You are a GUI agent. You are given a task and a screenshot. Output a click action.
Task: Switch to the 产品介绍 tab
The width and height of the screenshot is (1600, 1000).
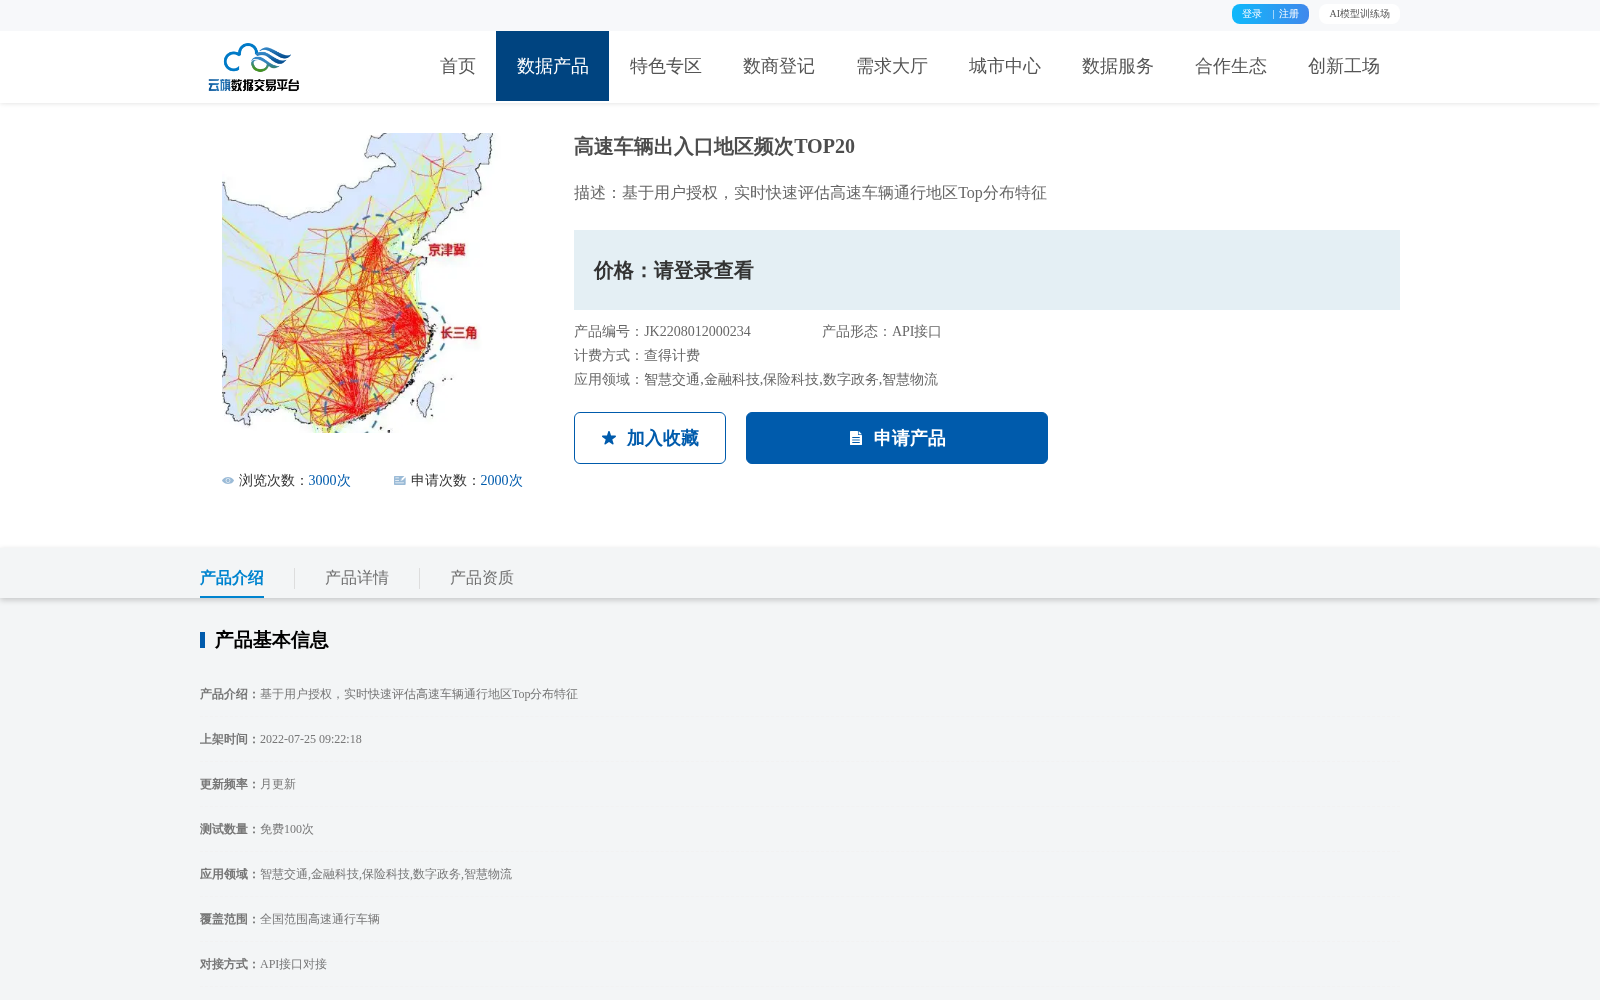coord(232,578)
